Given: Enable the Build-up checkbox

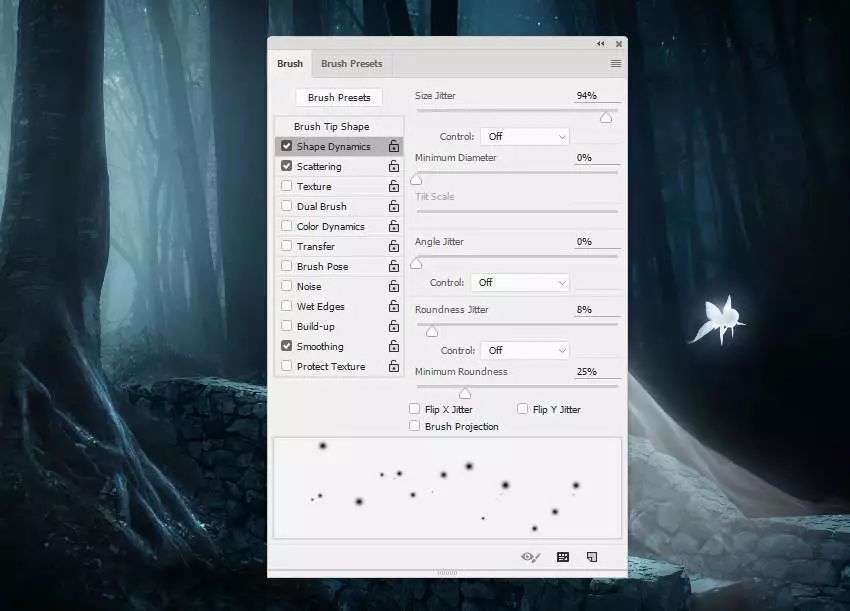Looking at the screenshot, I should (x=287, y=326).
